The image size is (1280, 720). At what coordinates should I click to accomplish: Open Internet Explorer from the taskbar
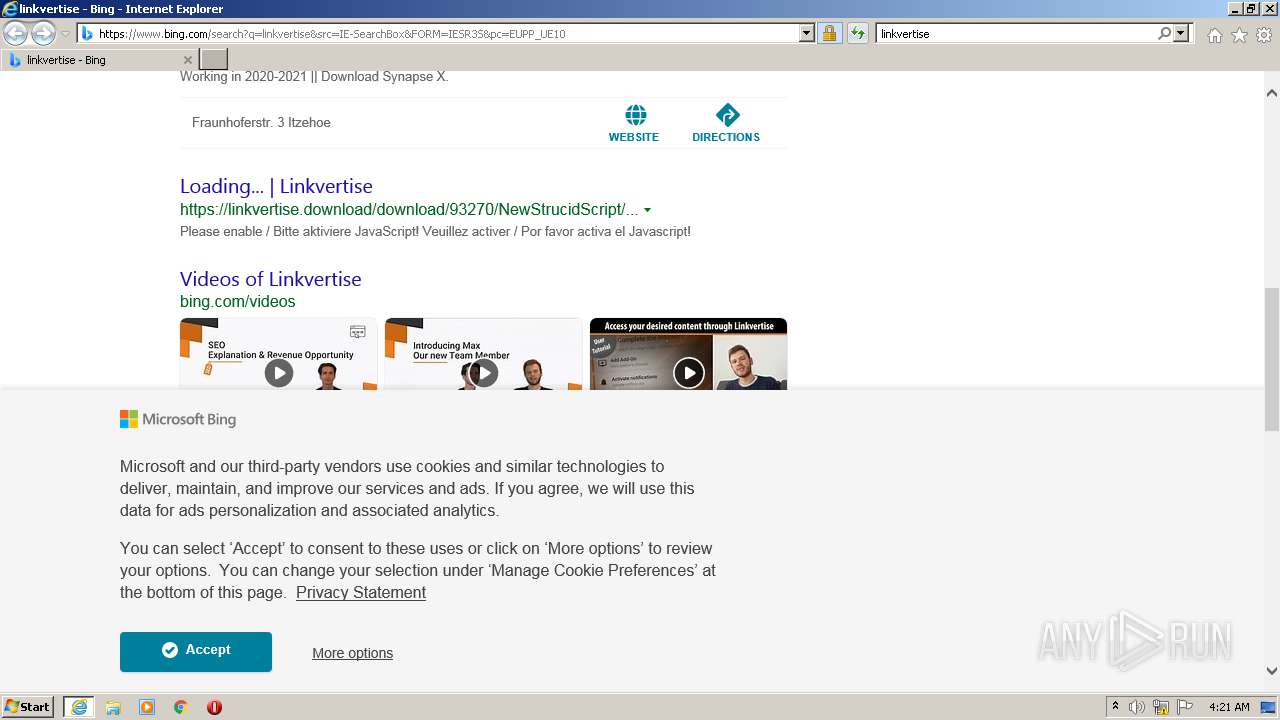click(79, 707)
